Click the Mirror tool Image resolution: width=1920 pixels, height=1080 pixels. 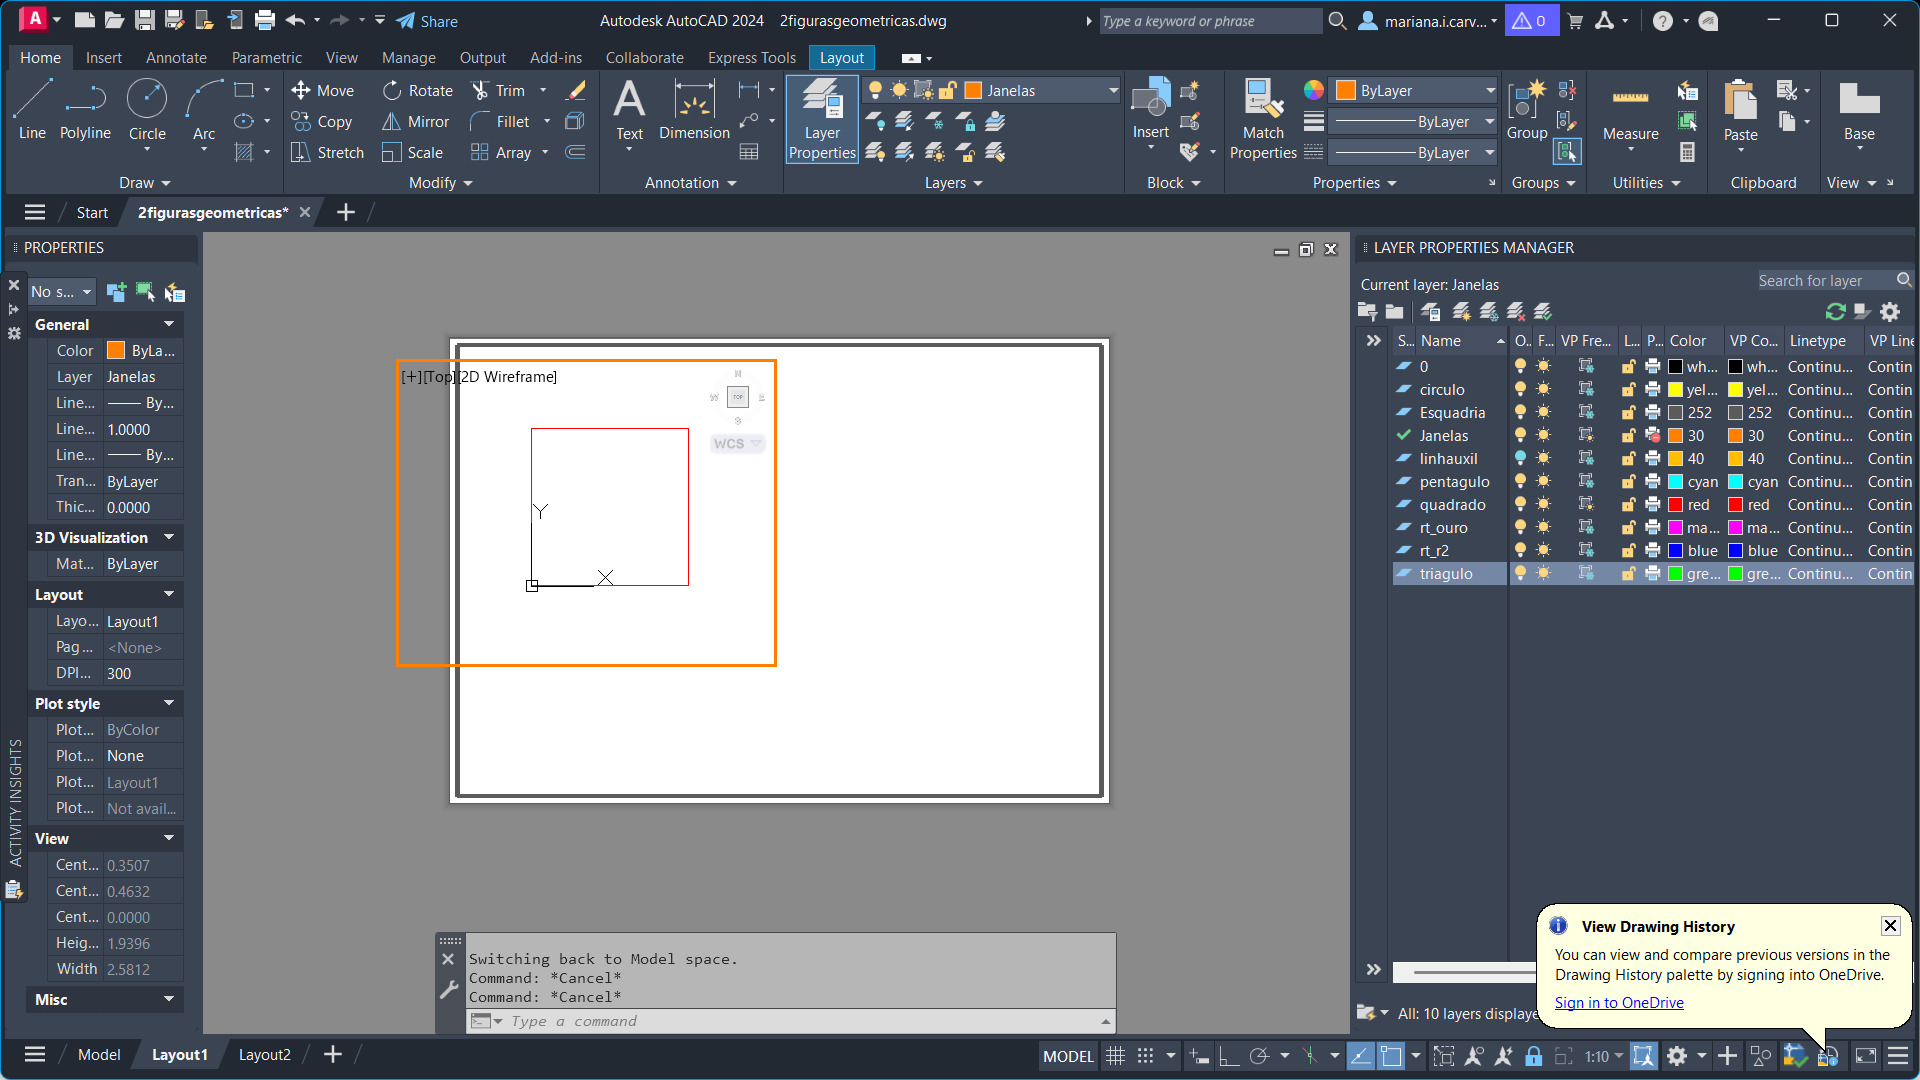416,122
